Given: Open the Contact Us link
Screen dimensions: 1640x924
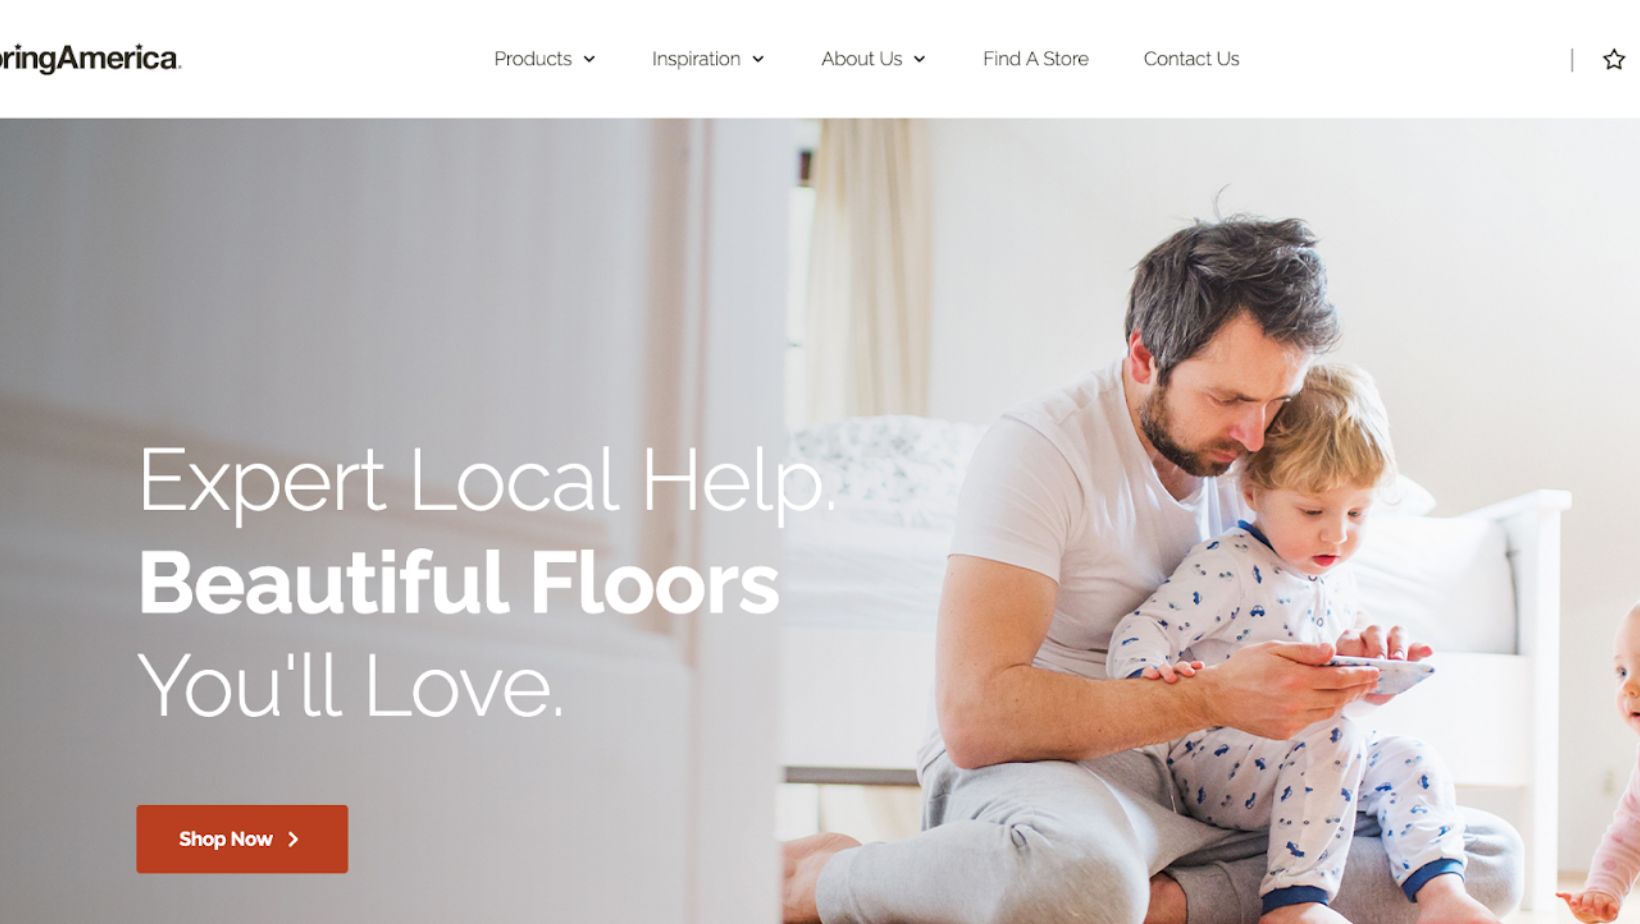Looking at the screenshot, I should click(x=1191, y=59).
